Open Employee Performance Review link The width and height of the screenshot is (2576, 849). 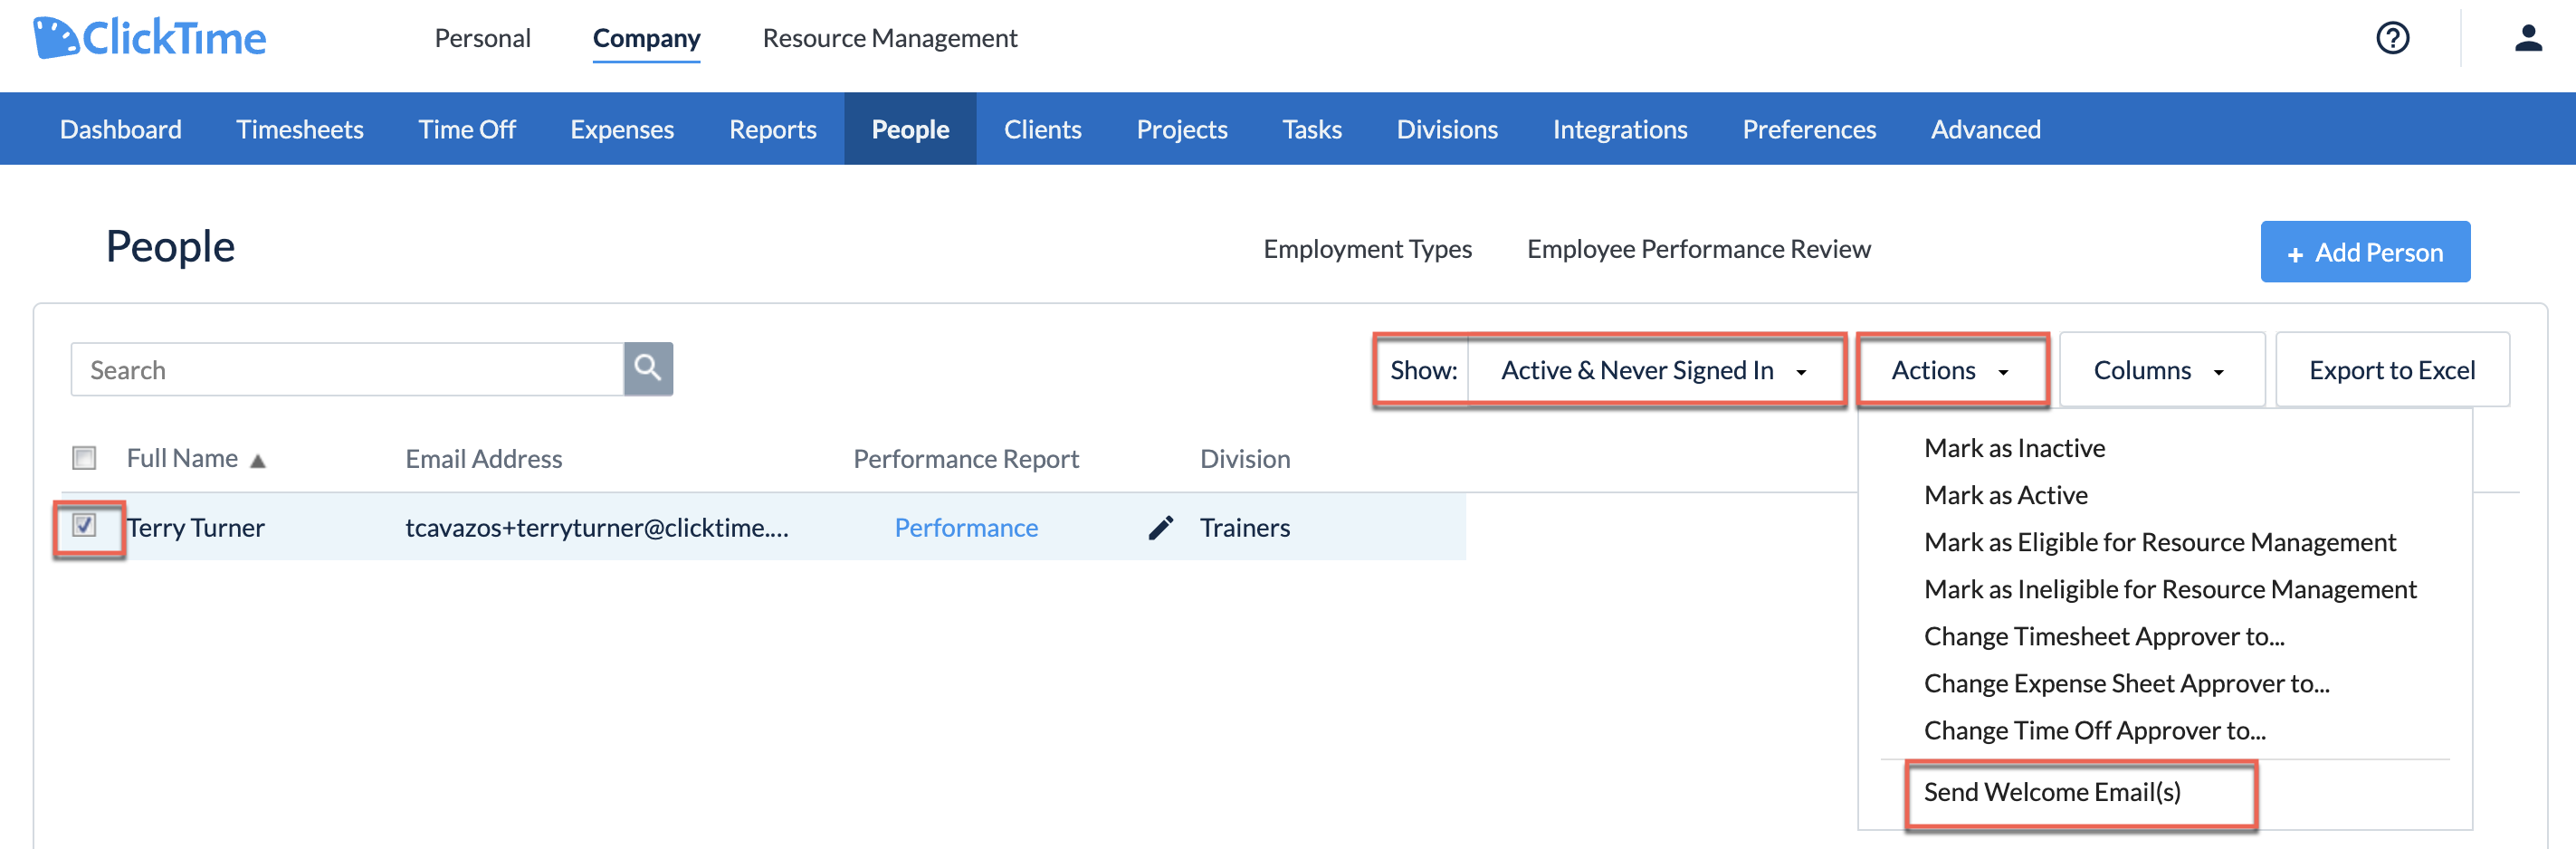click(x=1698, y=249)
